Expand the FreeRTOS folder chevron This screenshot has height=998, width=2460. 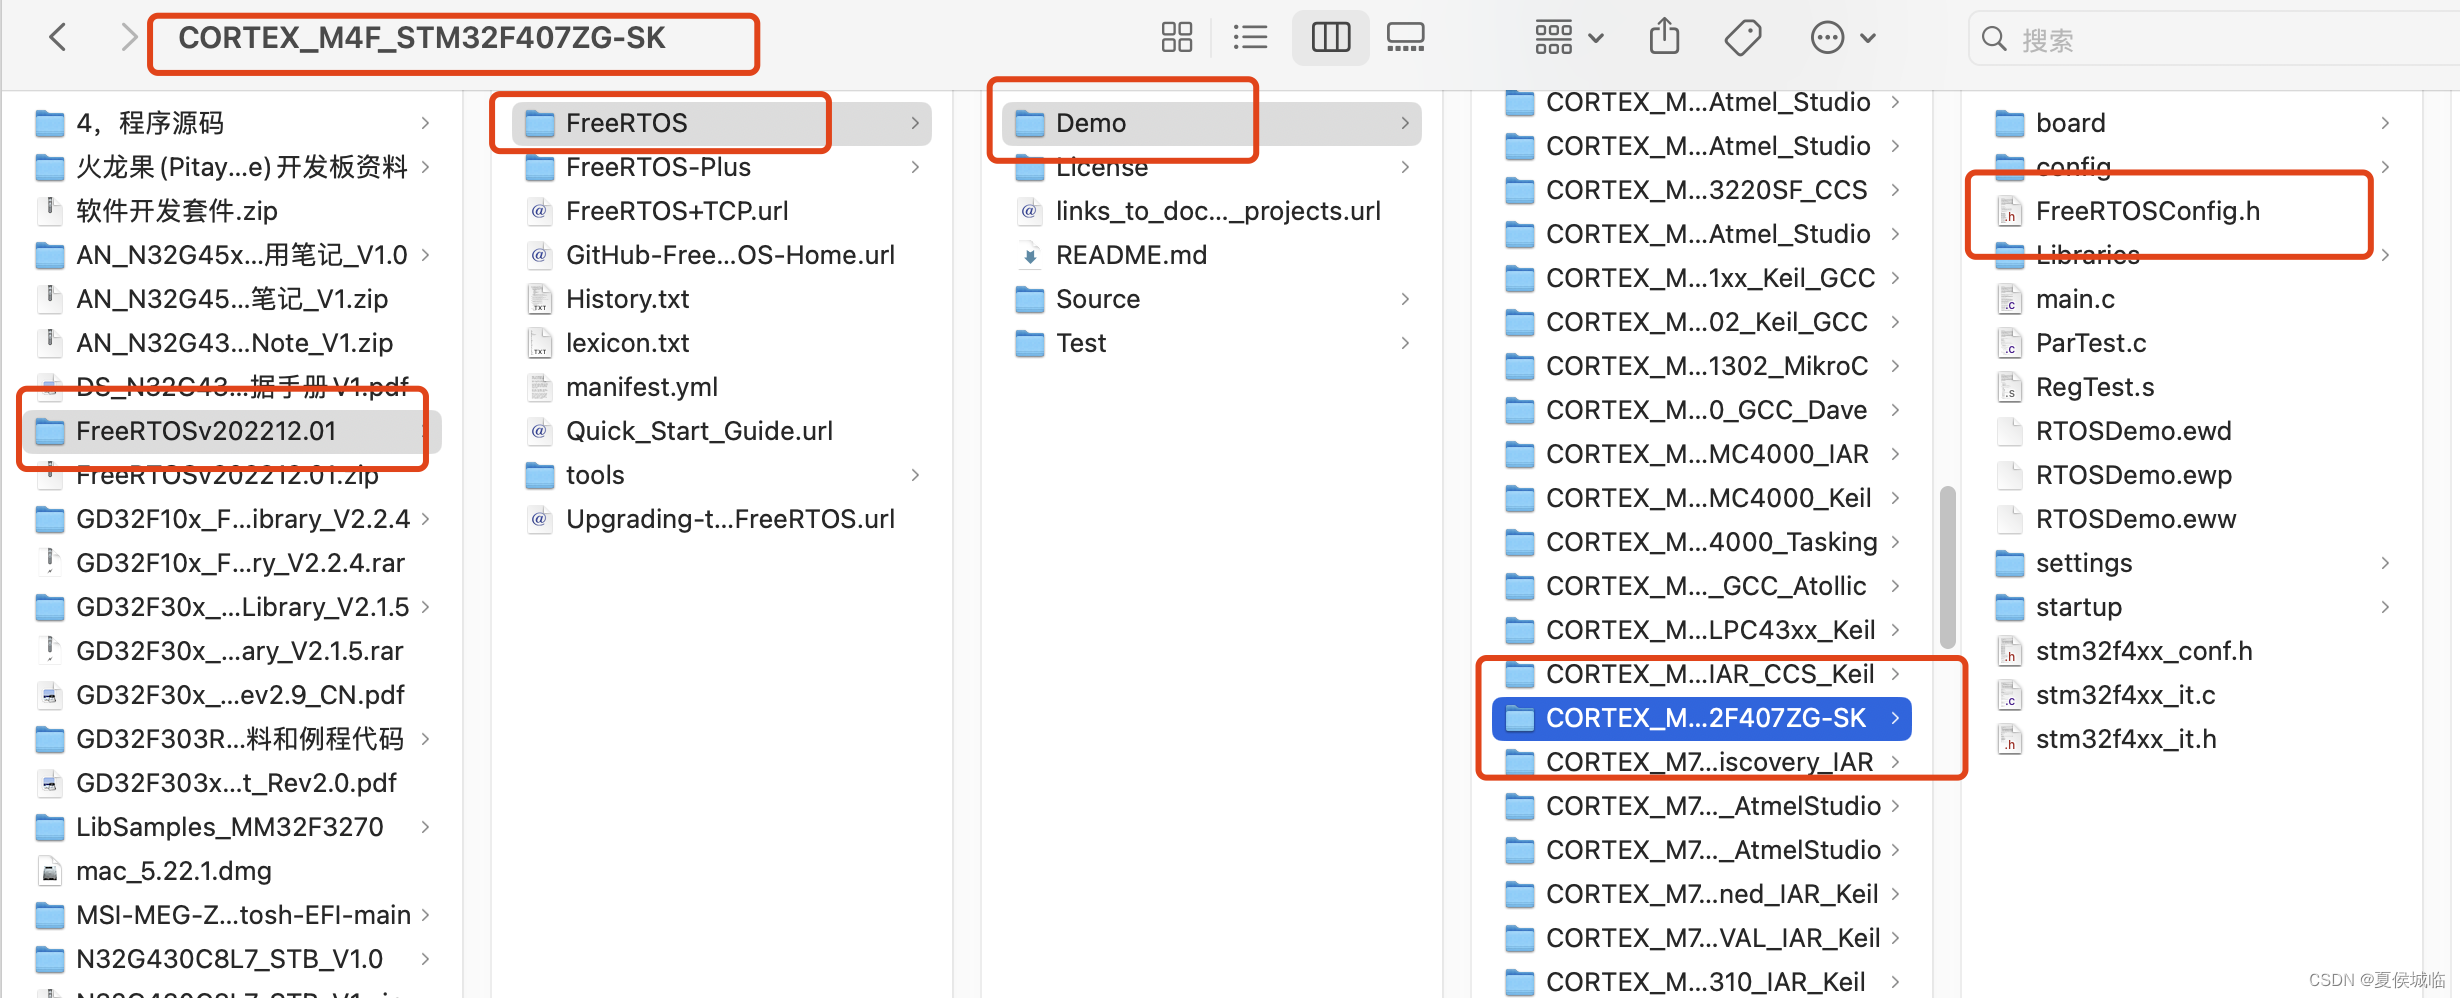[915, 123]
